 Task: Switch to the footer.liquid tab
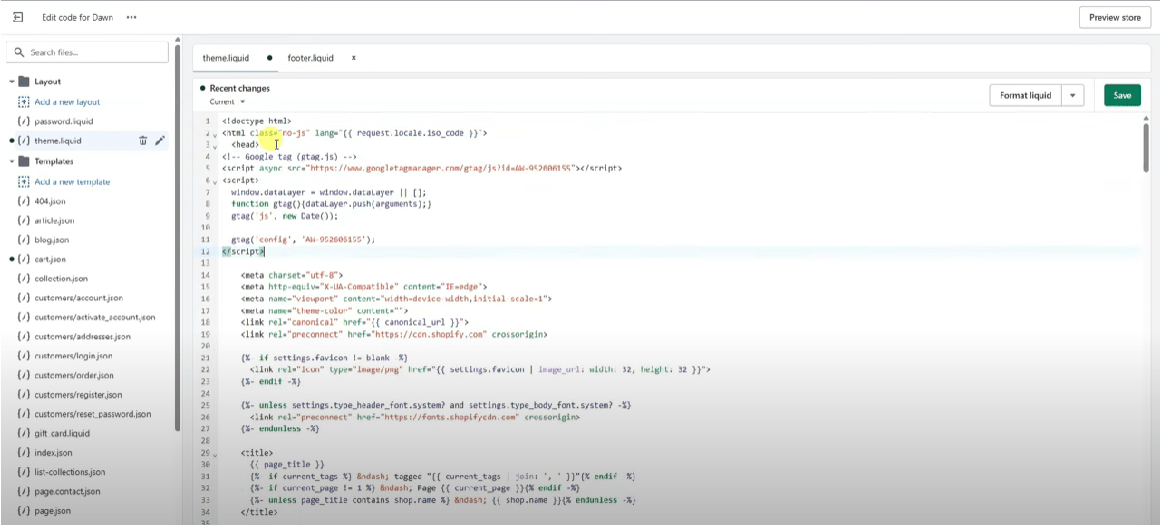tap(310, 58)
